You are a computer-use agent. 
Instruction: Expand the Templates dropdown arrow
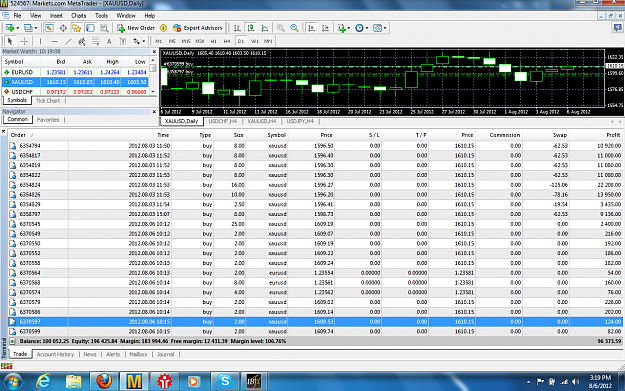pyautogui.click(x=385, y=28)
